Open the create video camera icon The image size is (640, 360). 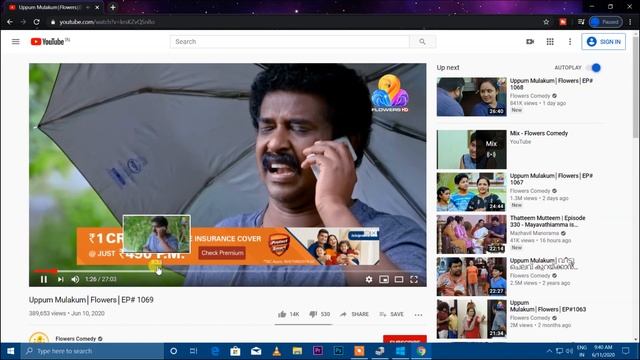pos(530,42)
